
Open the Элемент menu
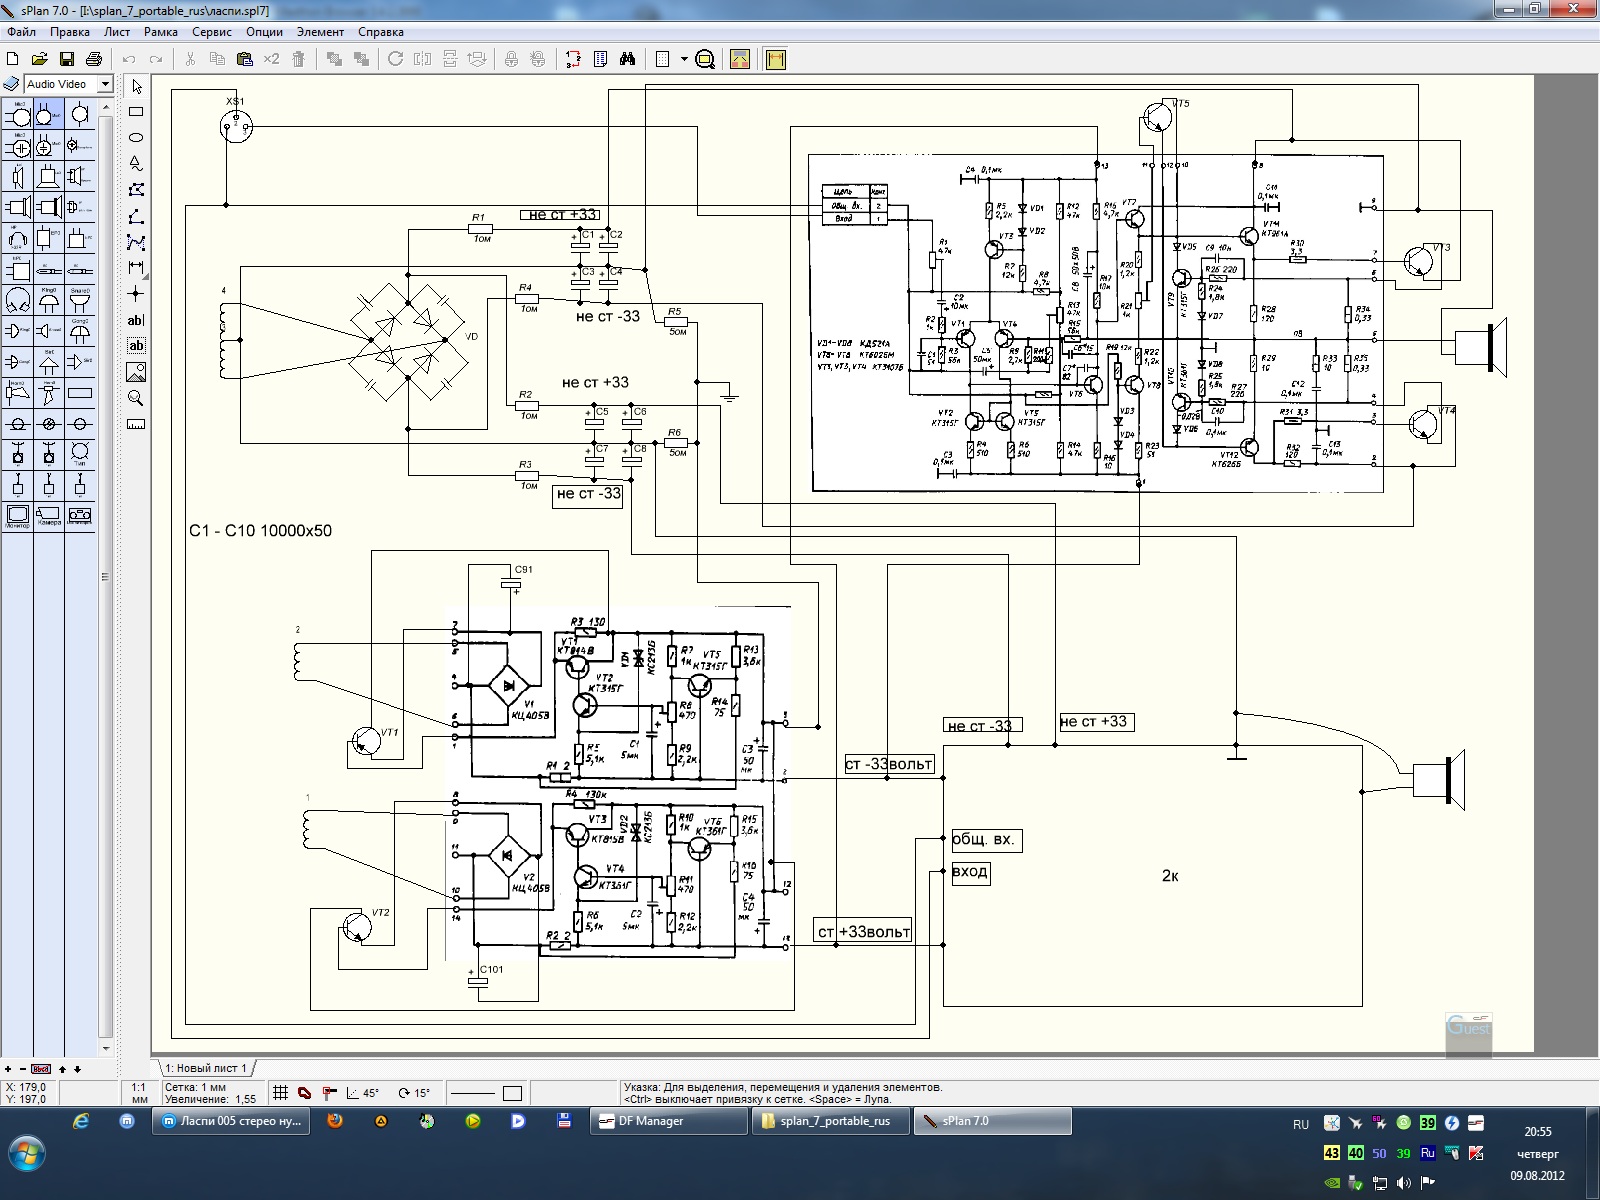coord(320,32)
